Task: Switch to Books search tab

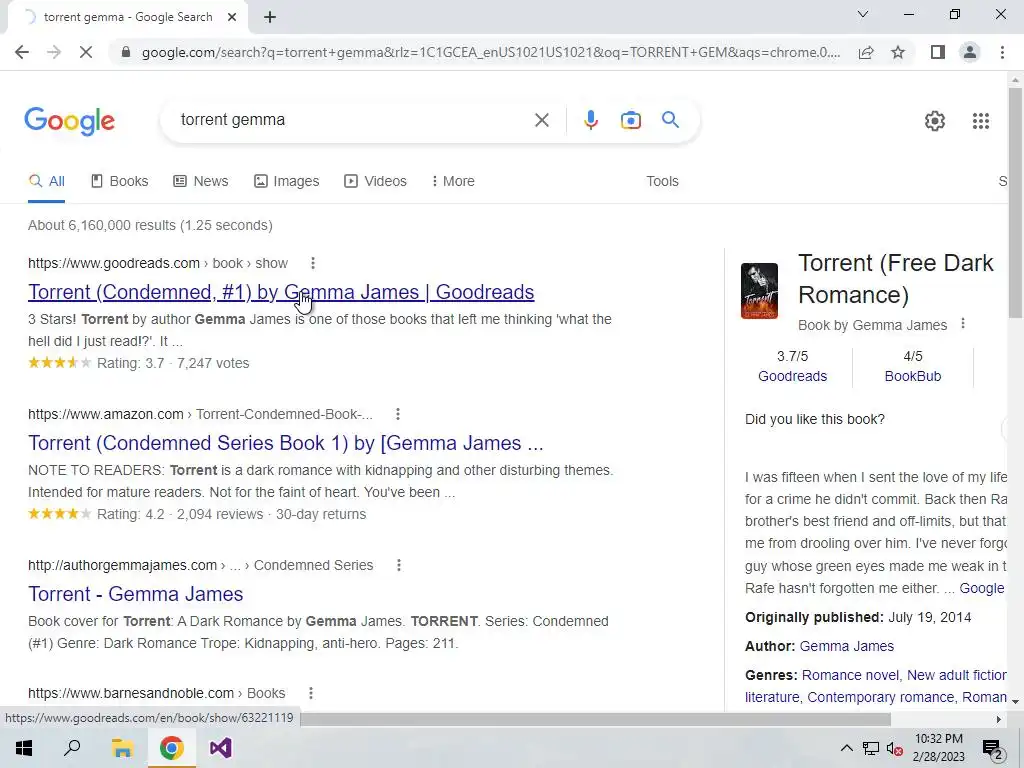Action: coord(120,182)
